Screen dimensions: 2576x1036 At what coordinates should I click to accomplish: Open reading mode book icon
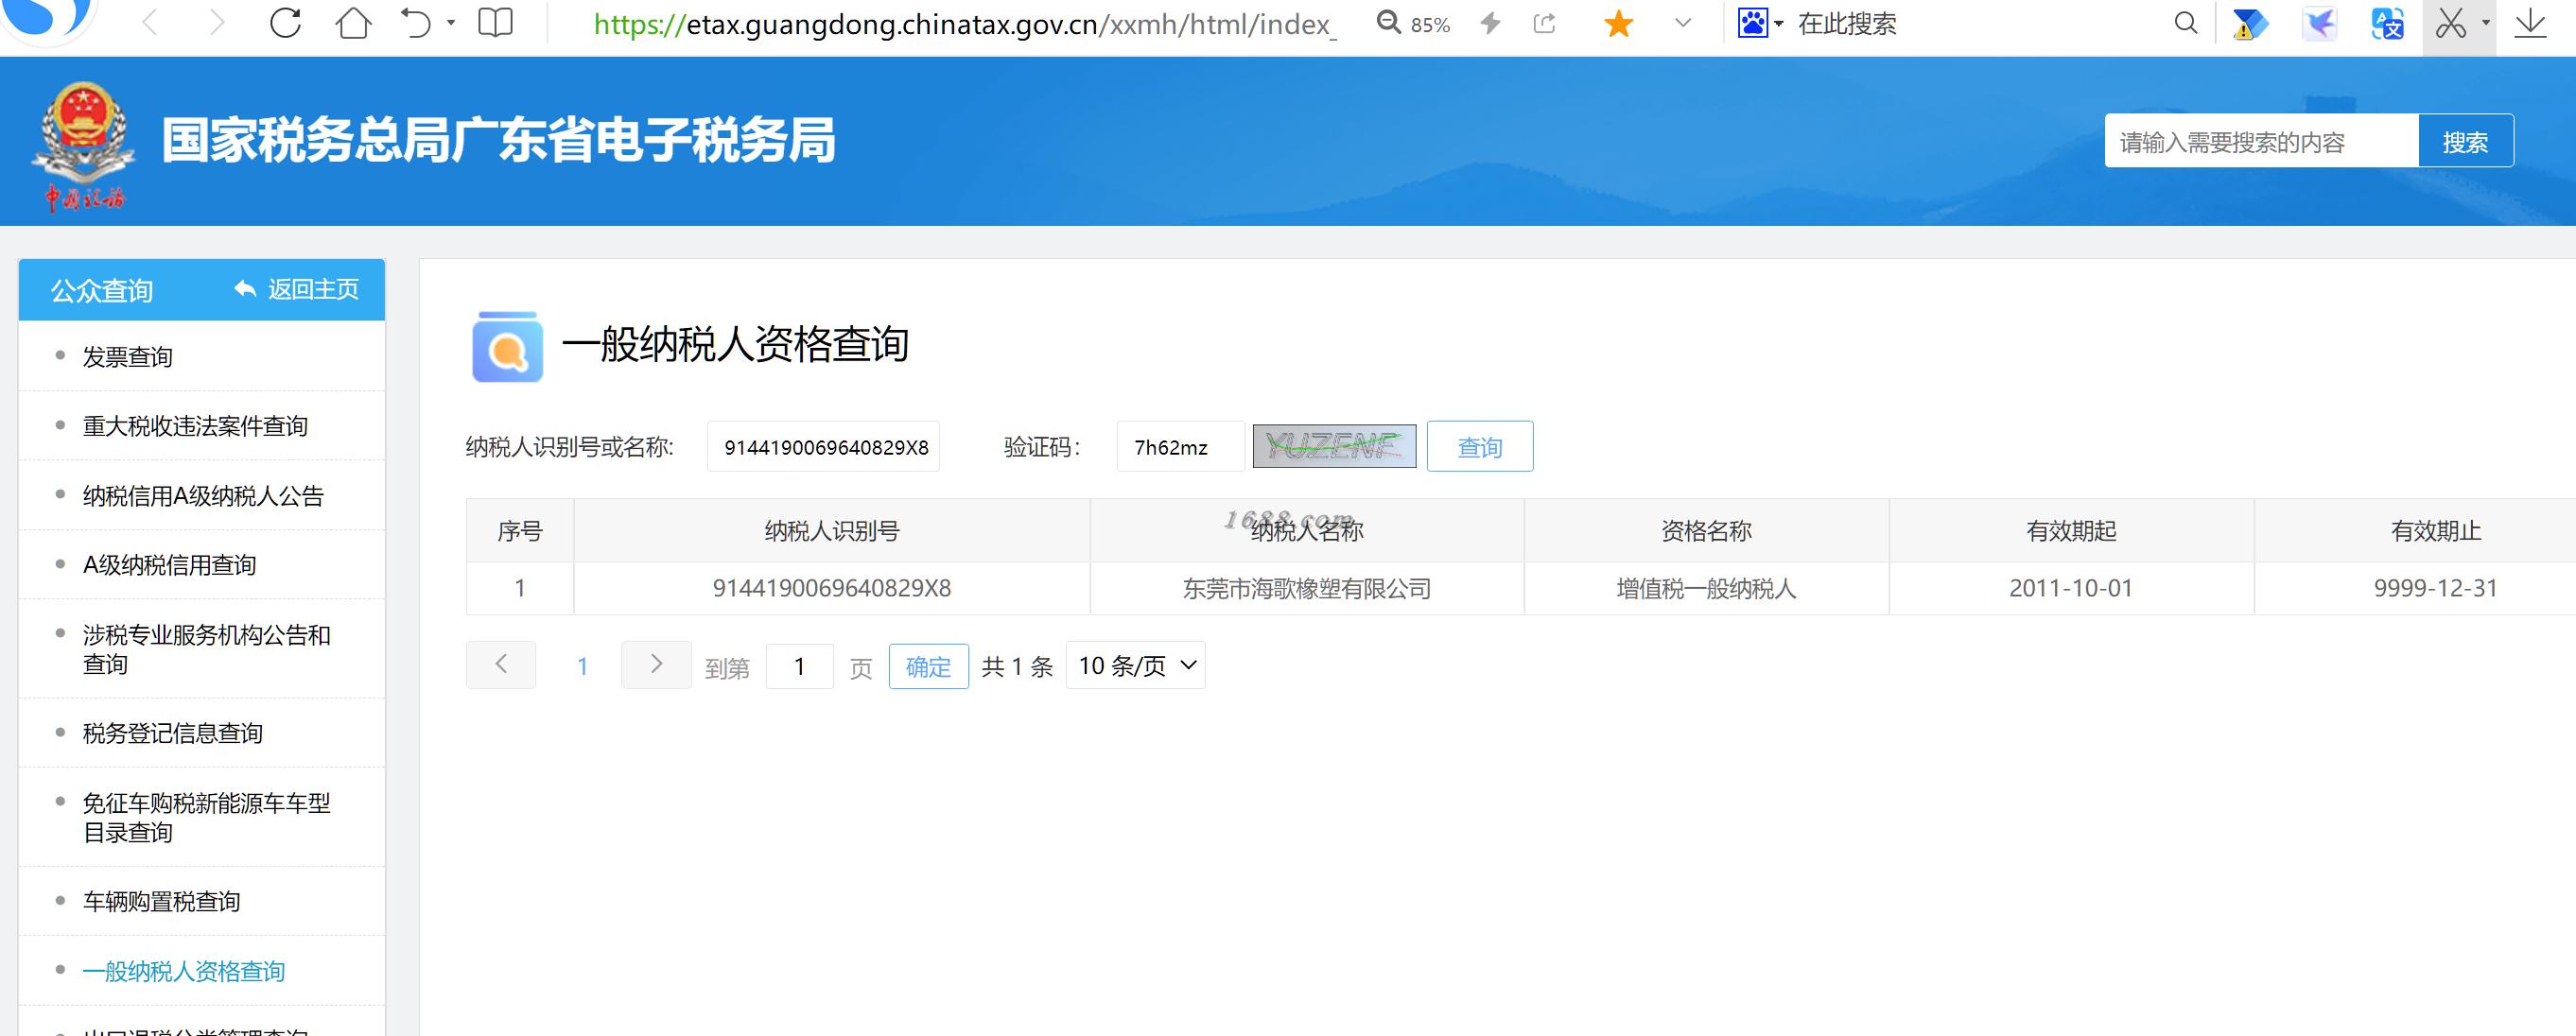click(x=496, y=23)
